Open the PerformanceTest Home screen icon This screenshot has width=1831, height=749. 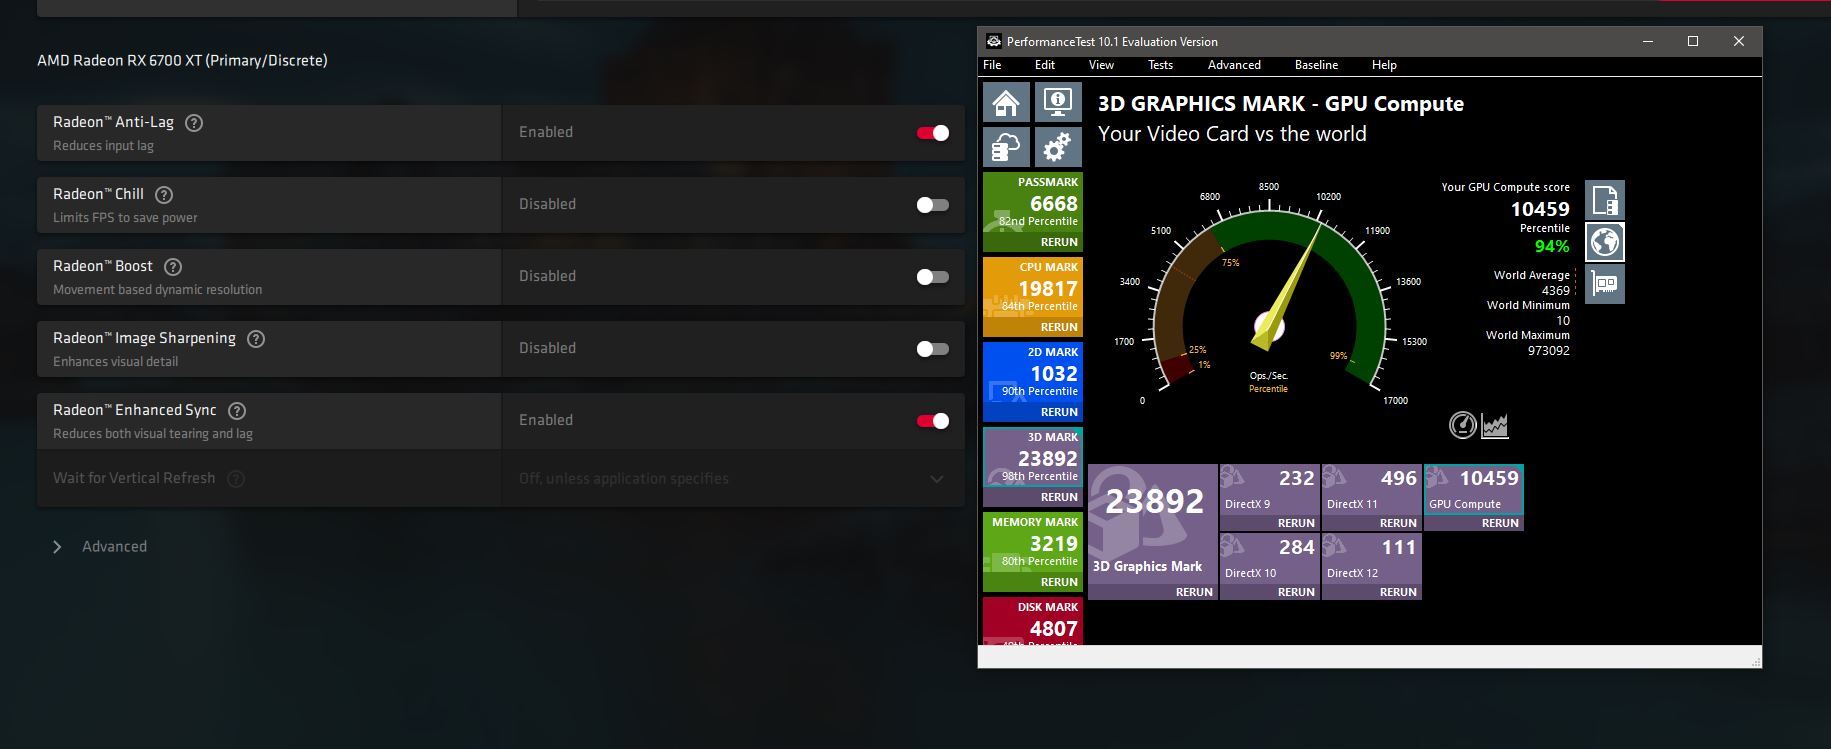point(1007,102)
